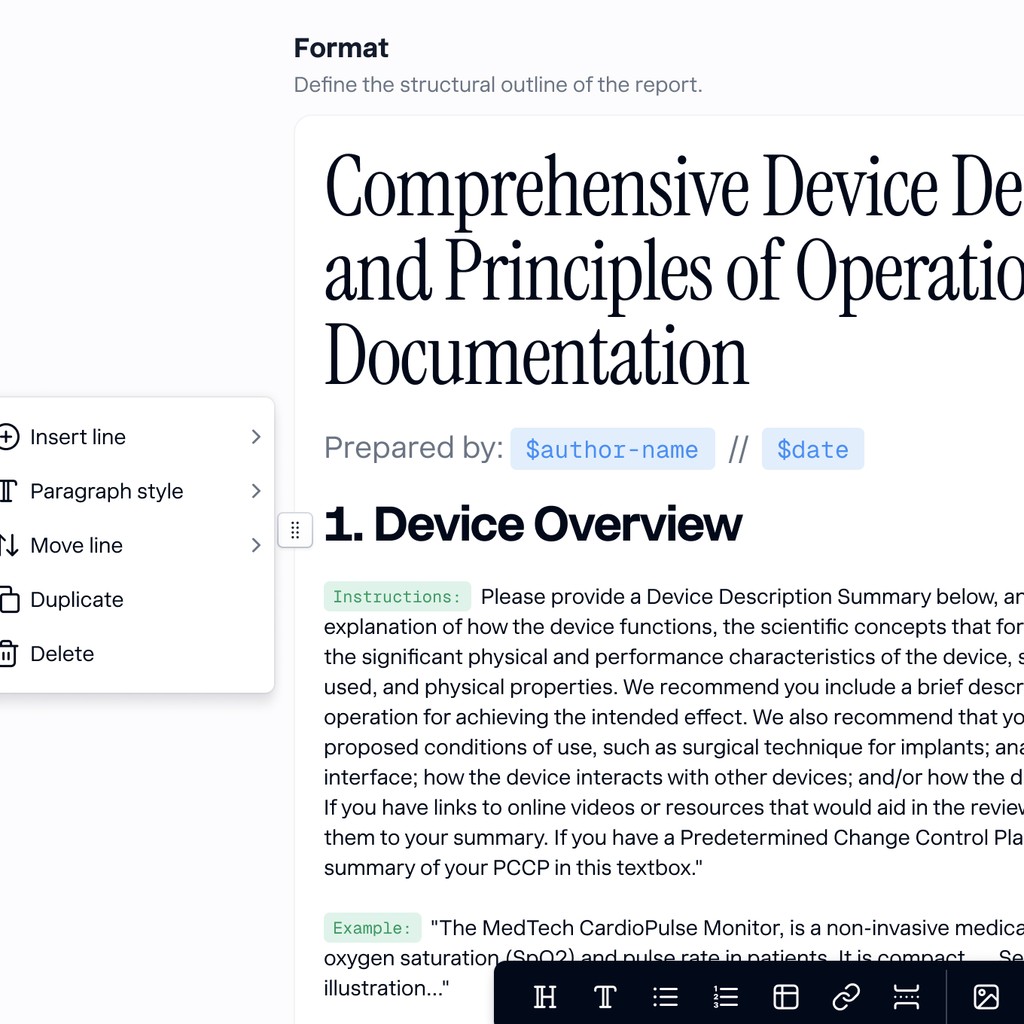Insert a heading using the H toolbar icon

(x=545, y=996)
